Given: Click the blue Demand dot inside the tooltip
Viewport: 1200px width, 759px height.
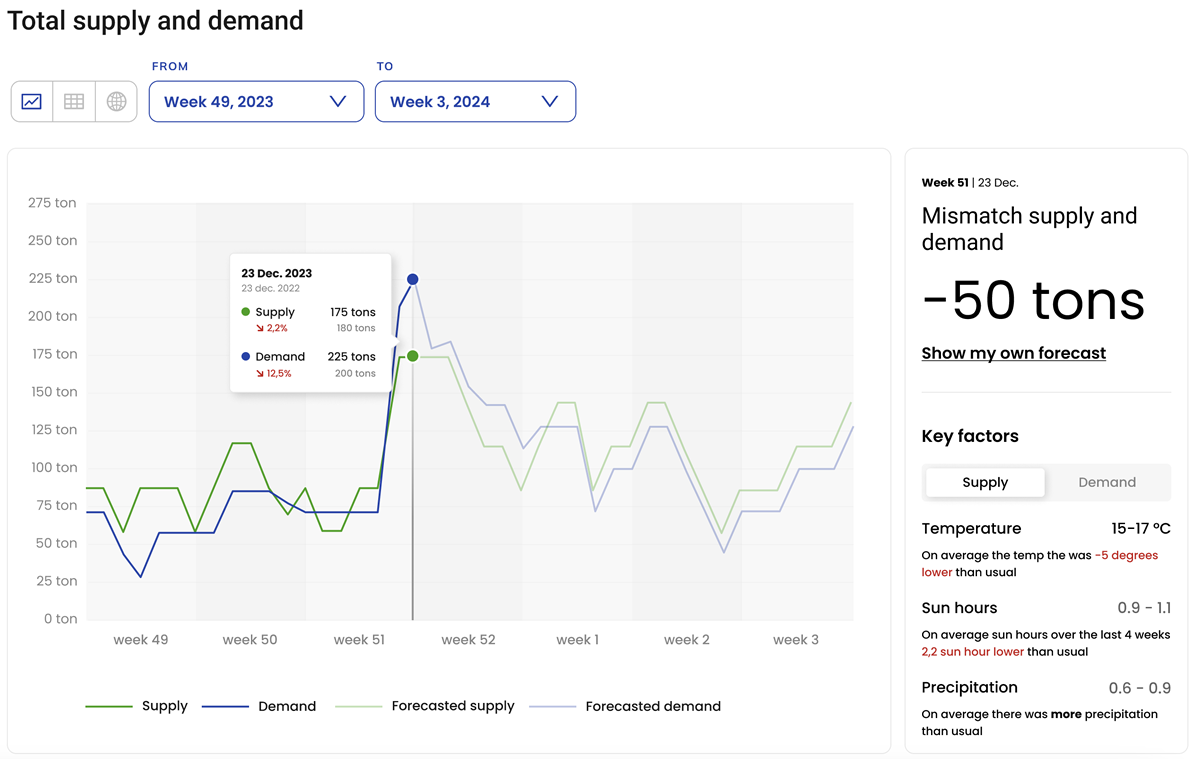Looking at the screenshot, I should coord(247,357).
